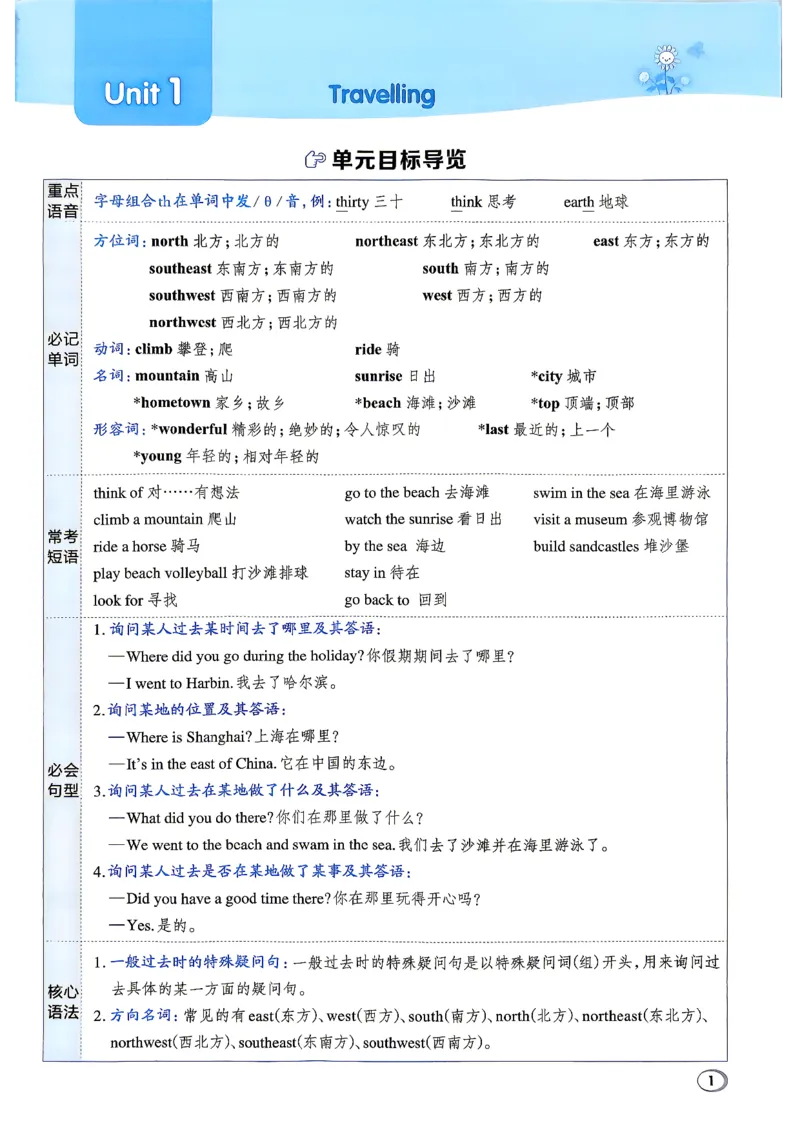Image resolution: width=800 pixels, height=1130 pixels.
Task: Click the Unit 1 header label
Action: 143,94
